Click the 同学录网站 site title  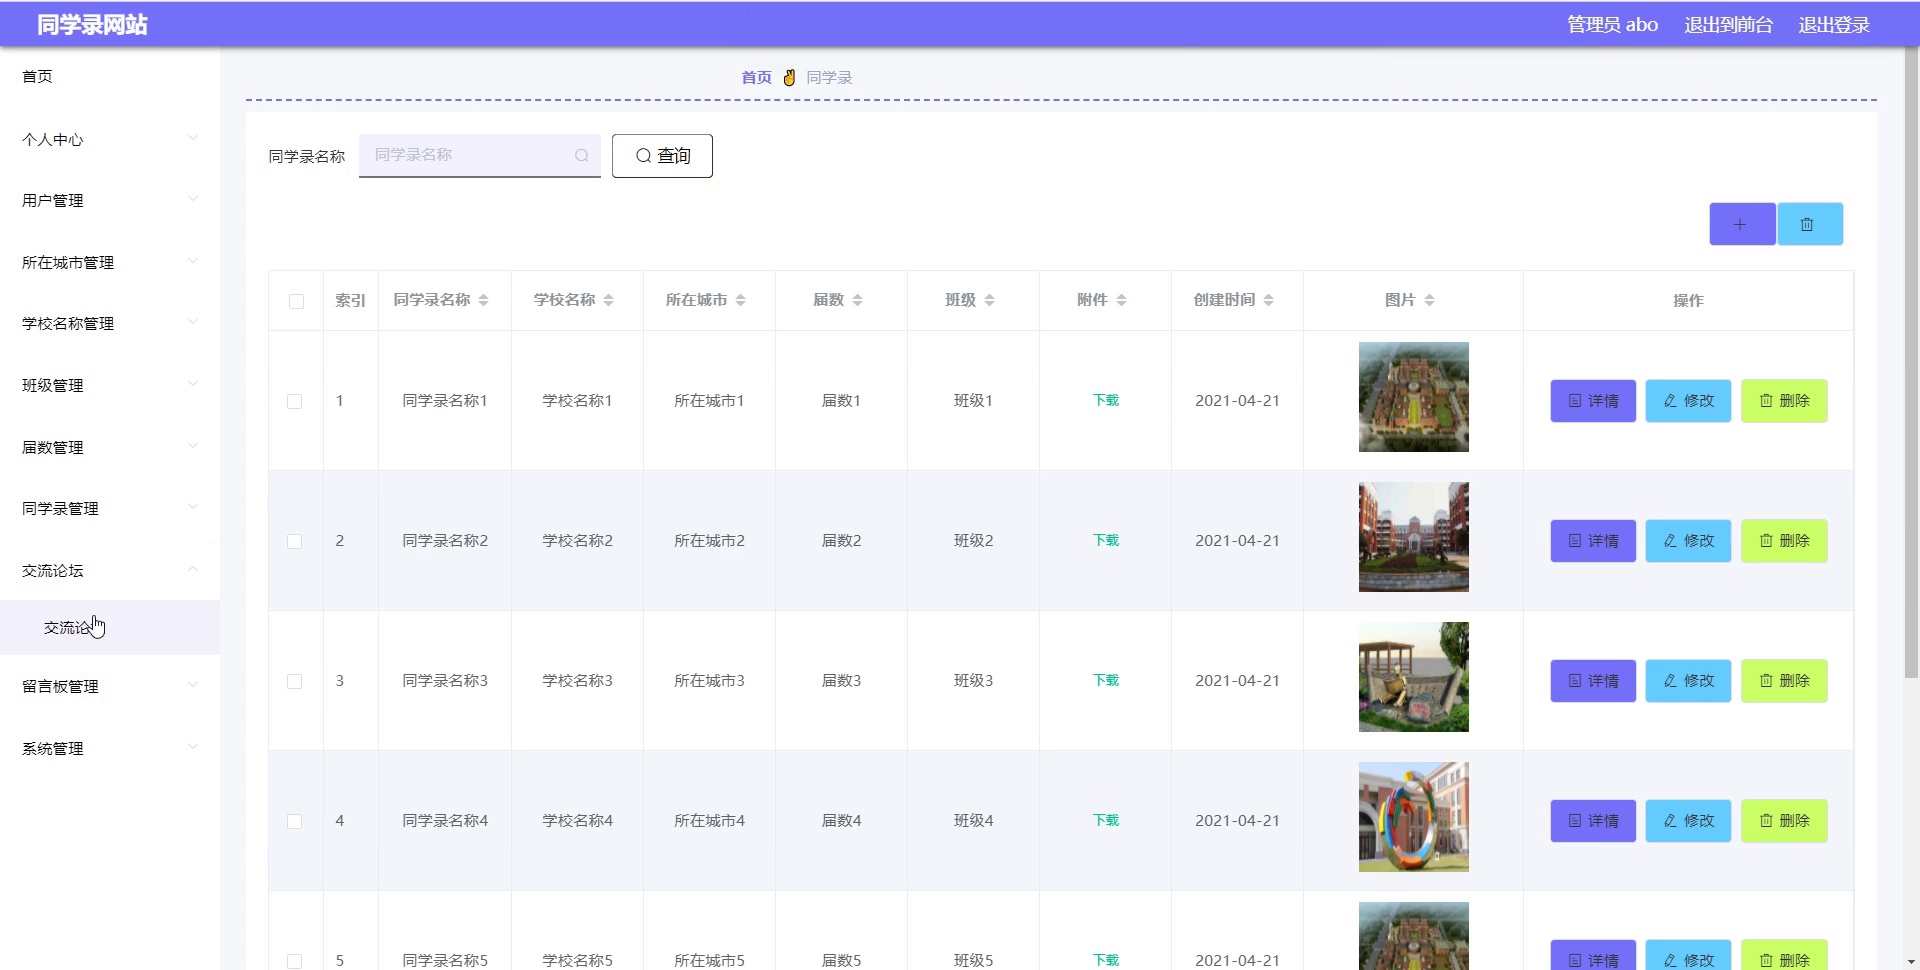pyautogui.click(x=92, y=24)
